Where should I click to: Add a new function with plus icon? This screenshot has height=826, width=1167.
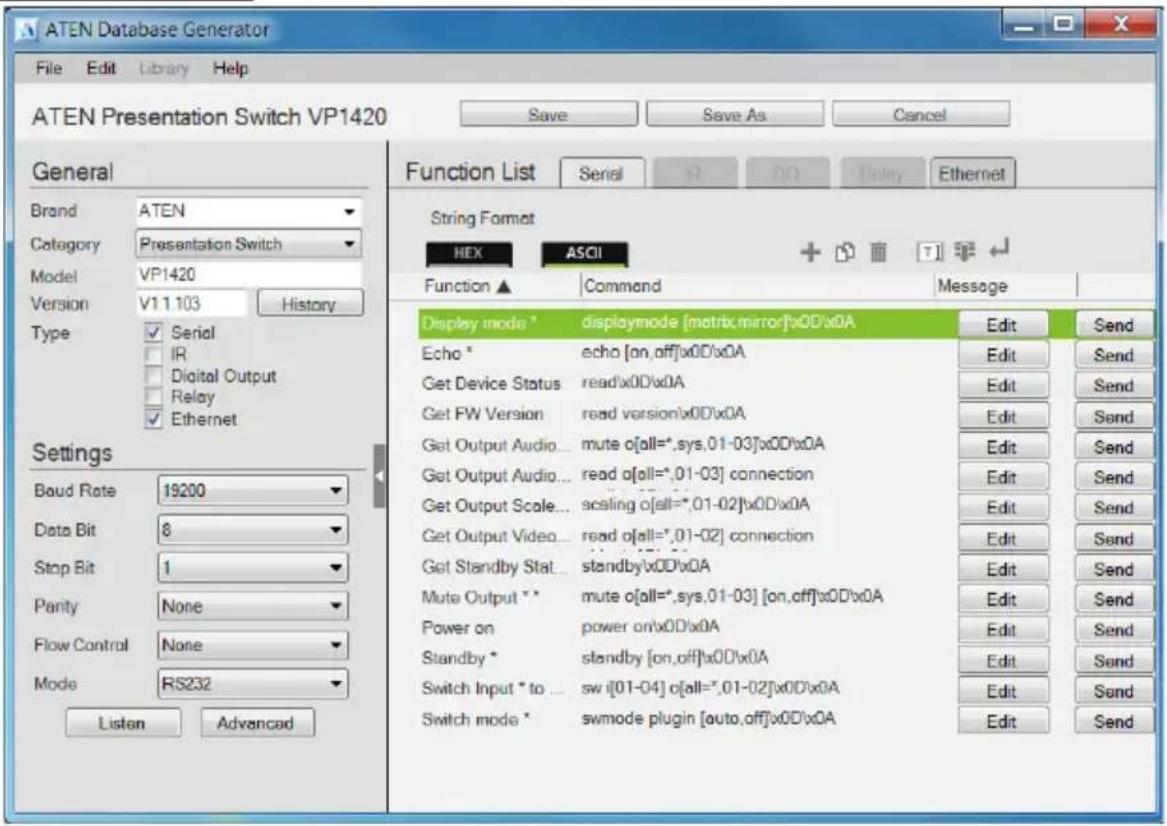(x=810, y=252)
